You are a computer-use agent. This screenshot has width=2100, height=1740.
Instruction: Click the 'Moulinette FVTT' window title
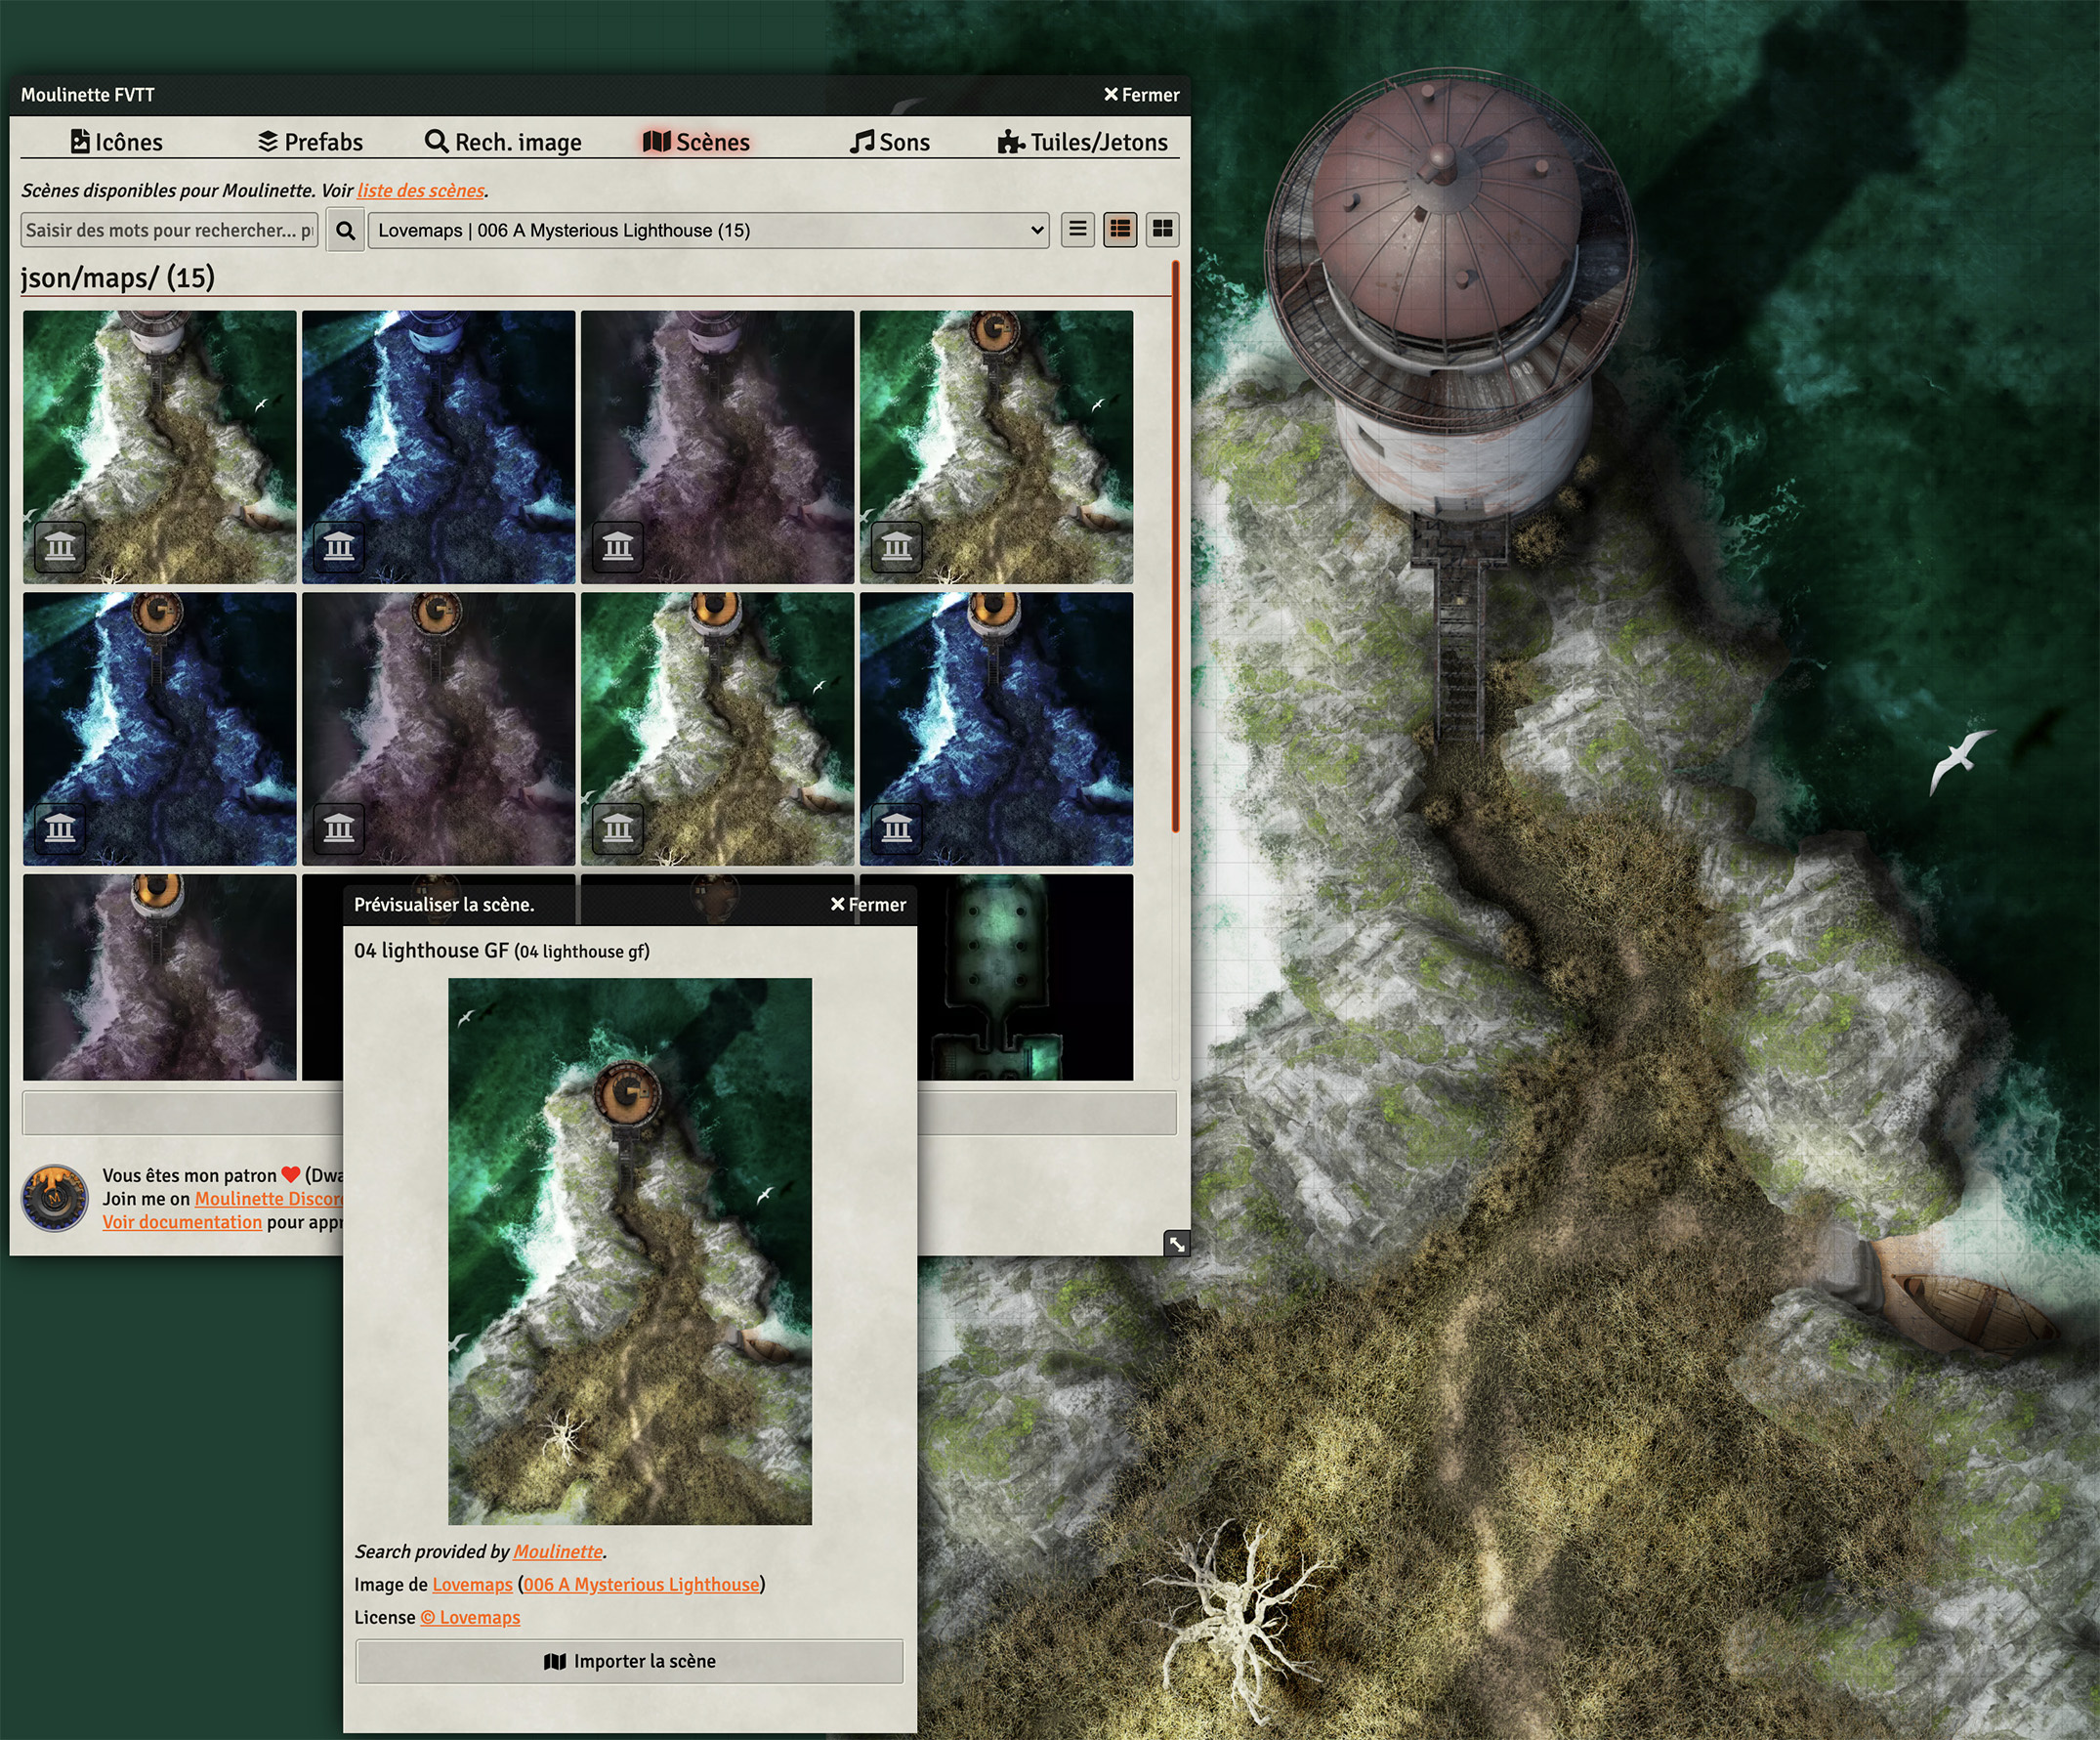click(88, 95)
